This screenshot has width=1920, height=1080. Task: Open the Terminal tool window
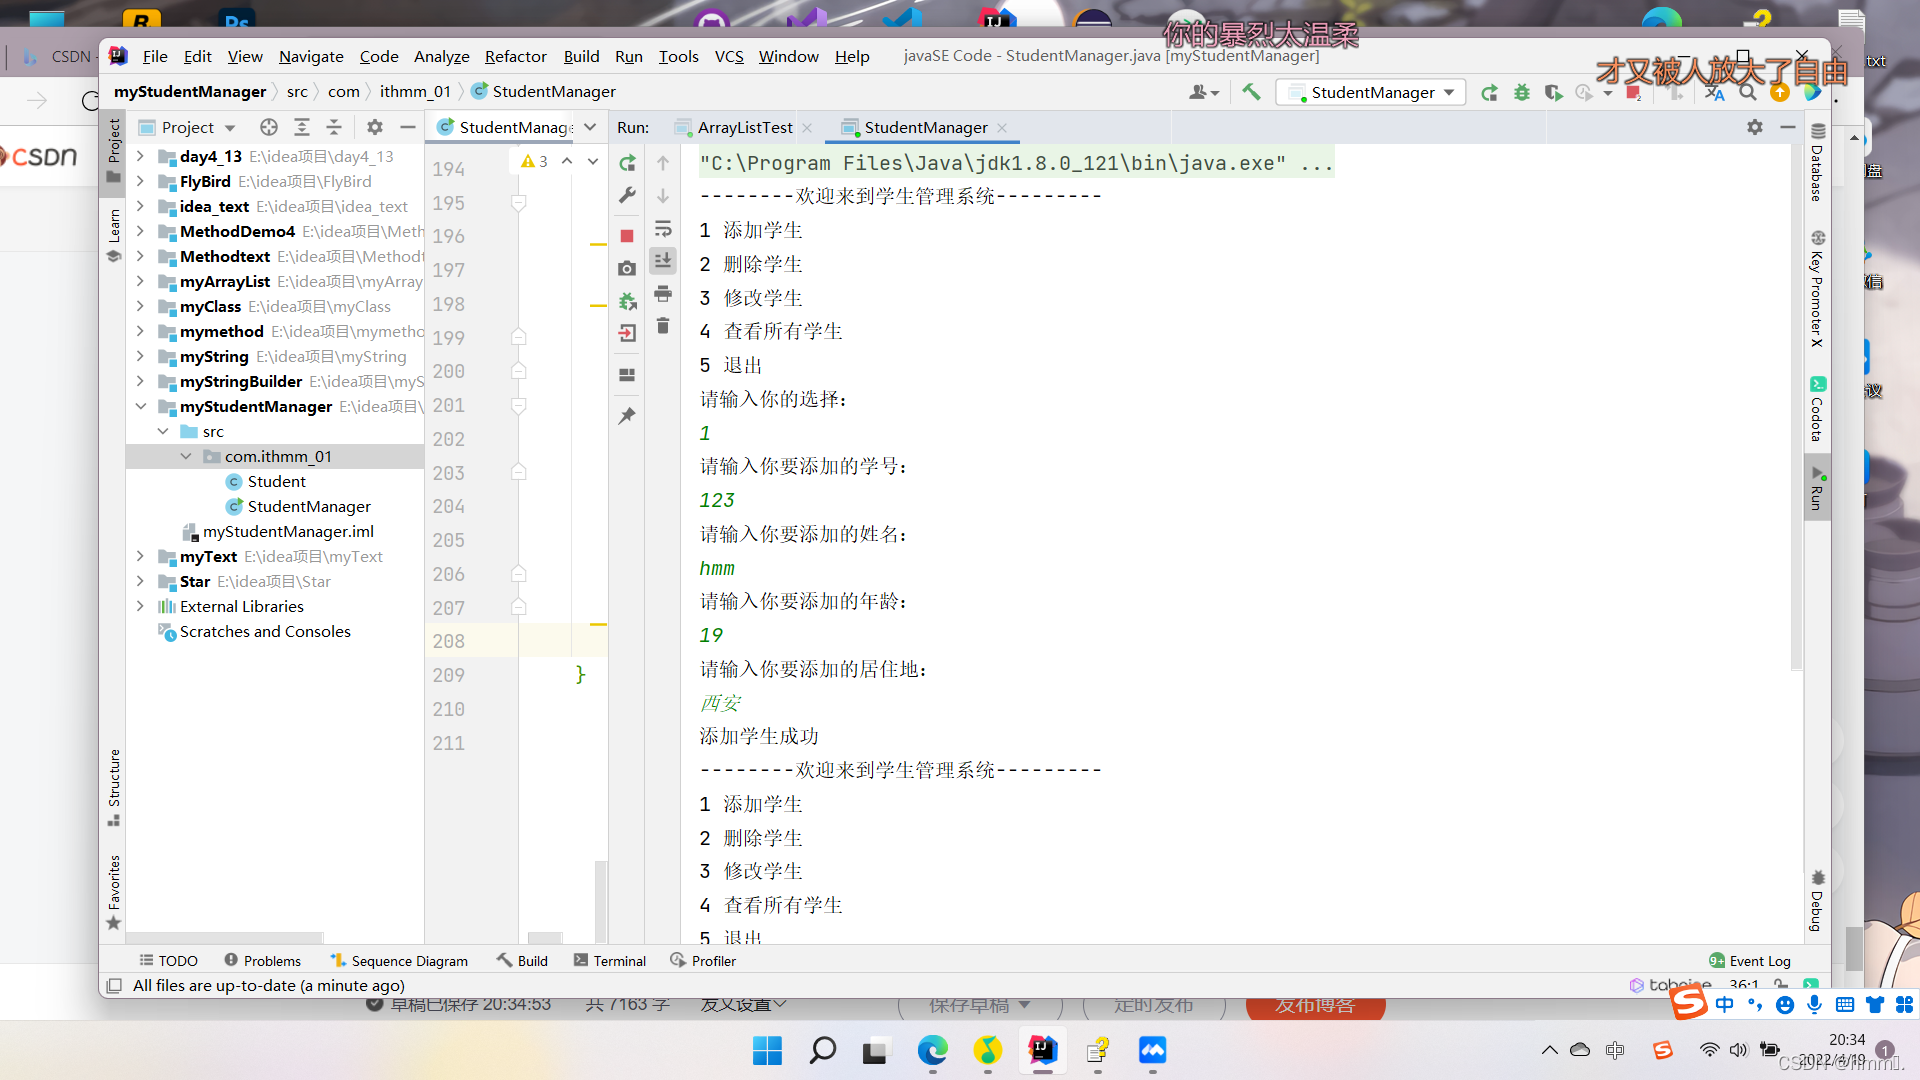point(610,960)
